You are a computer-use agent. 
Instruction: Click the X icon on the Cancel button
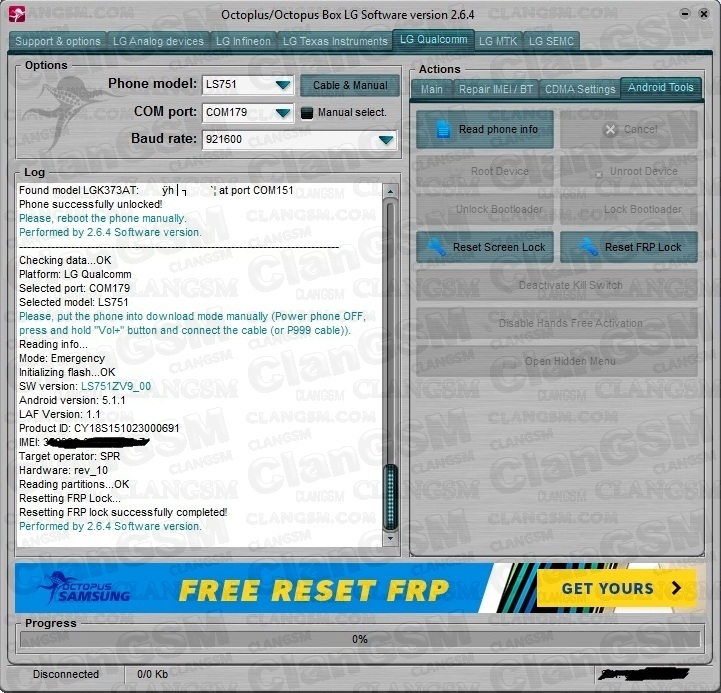[610, 130]
